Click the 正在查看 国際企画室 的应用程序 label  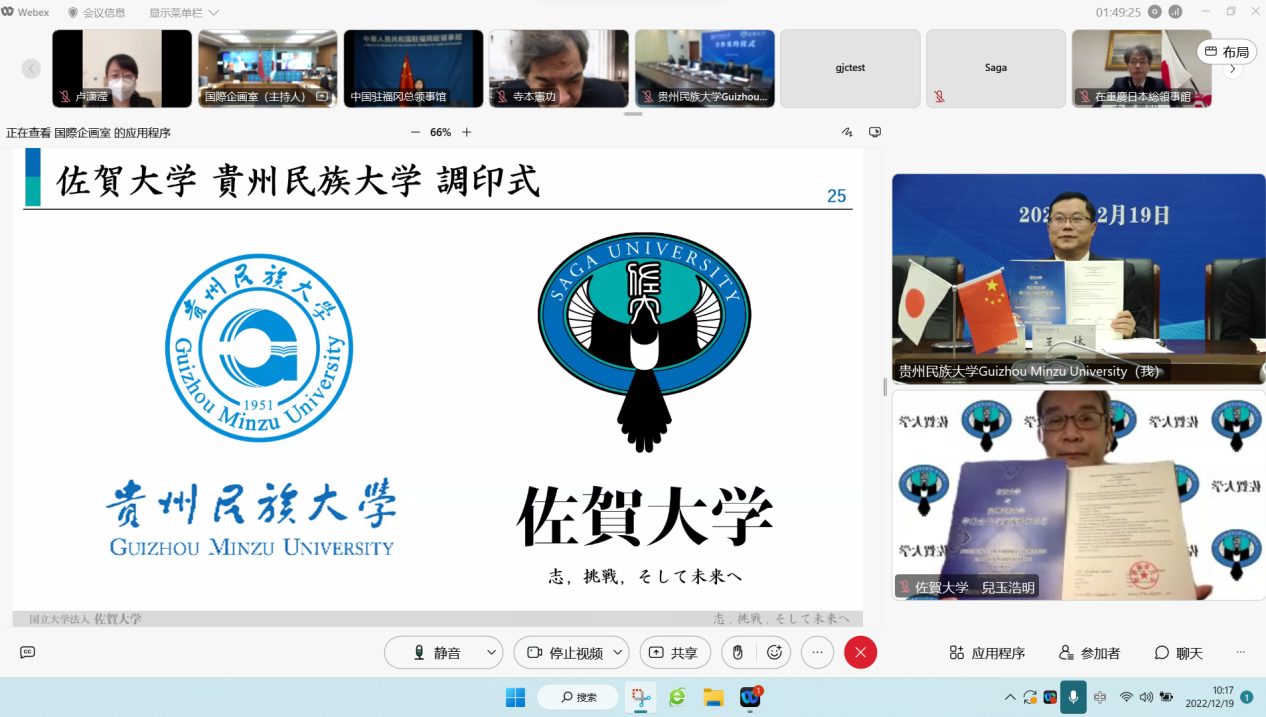coord(89,132)
